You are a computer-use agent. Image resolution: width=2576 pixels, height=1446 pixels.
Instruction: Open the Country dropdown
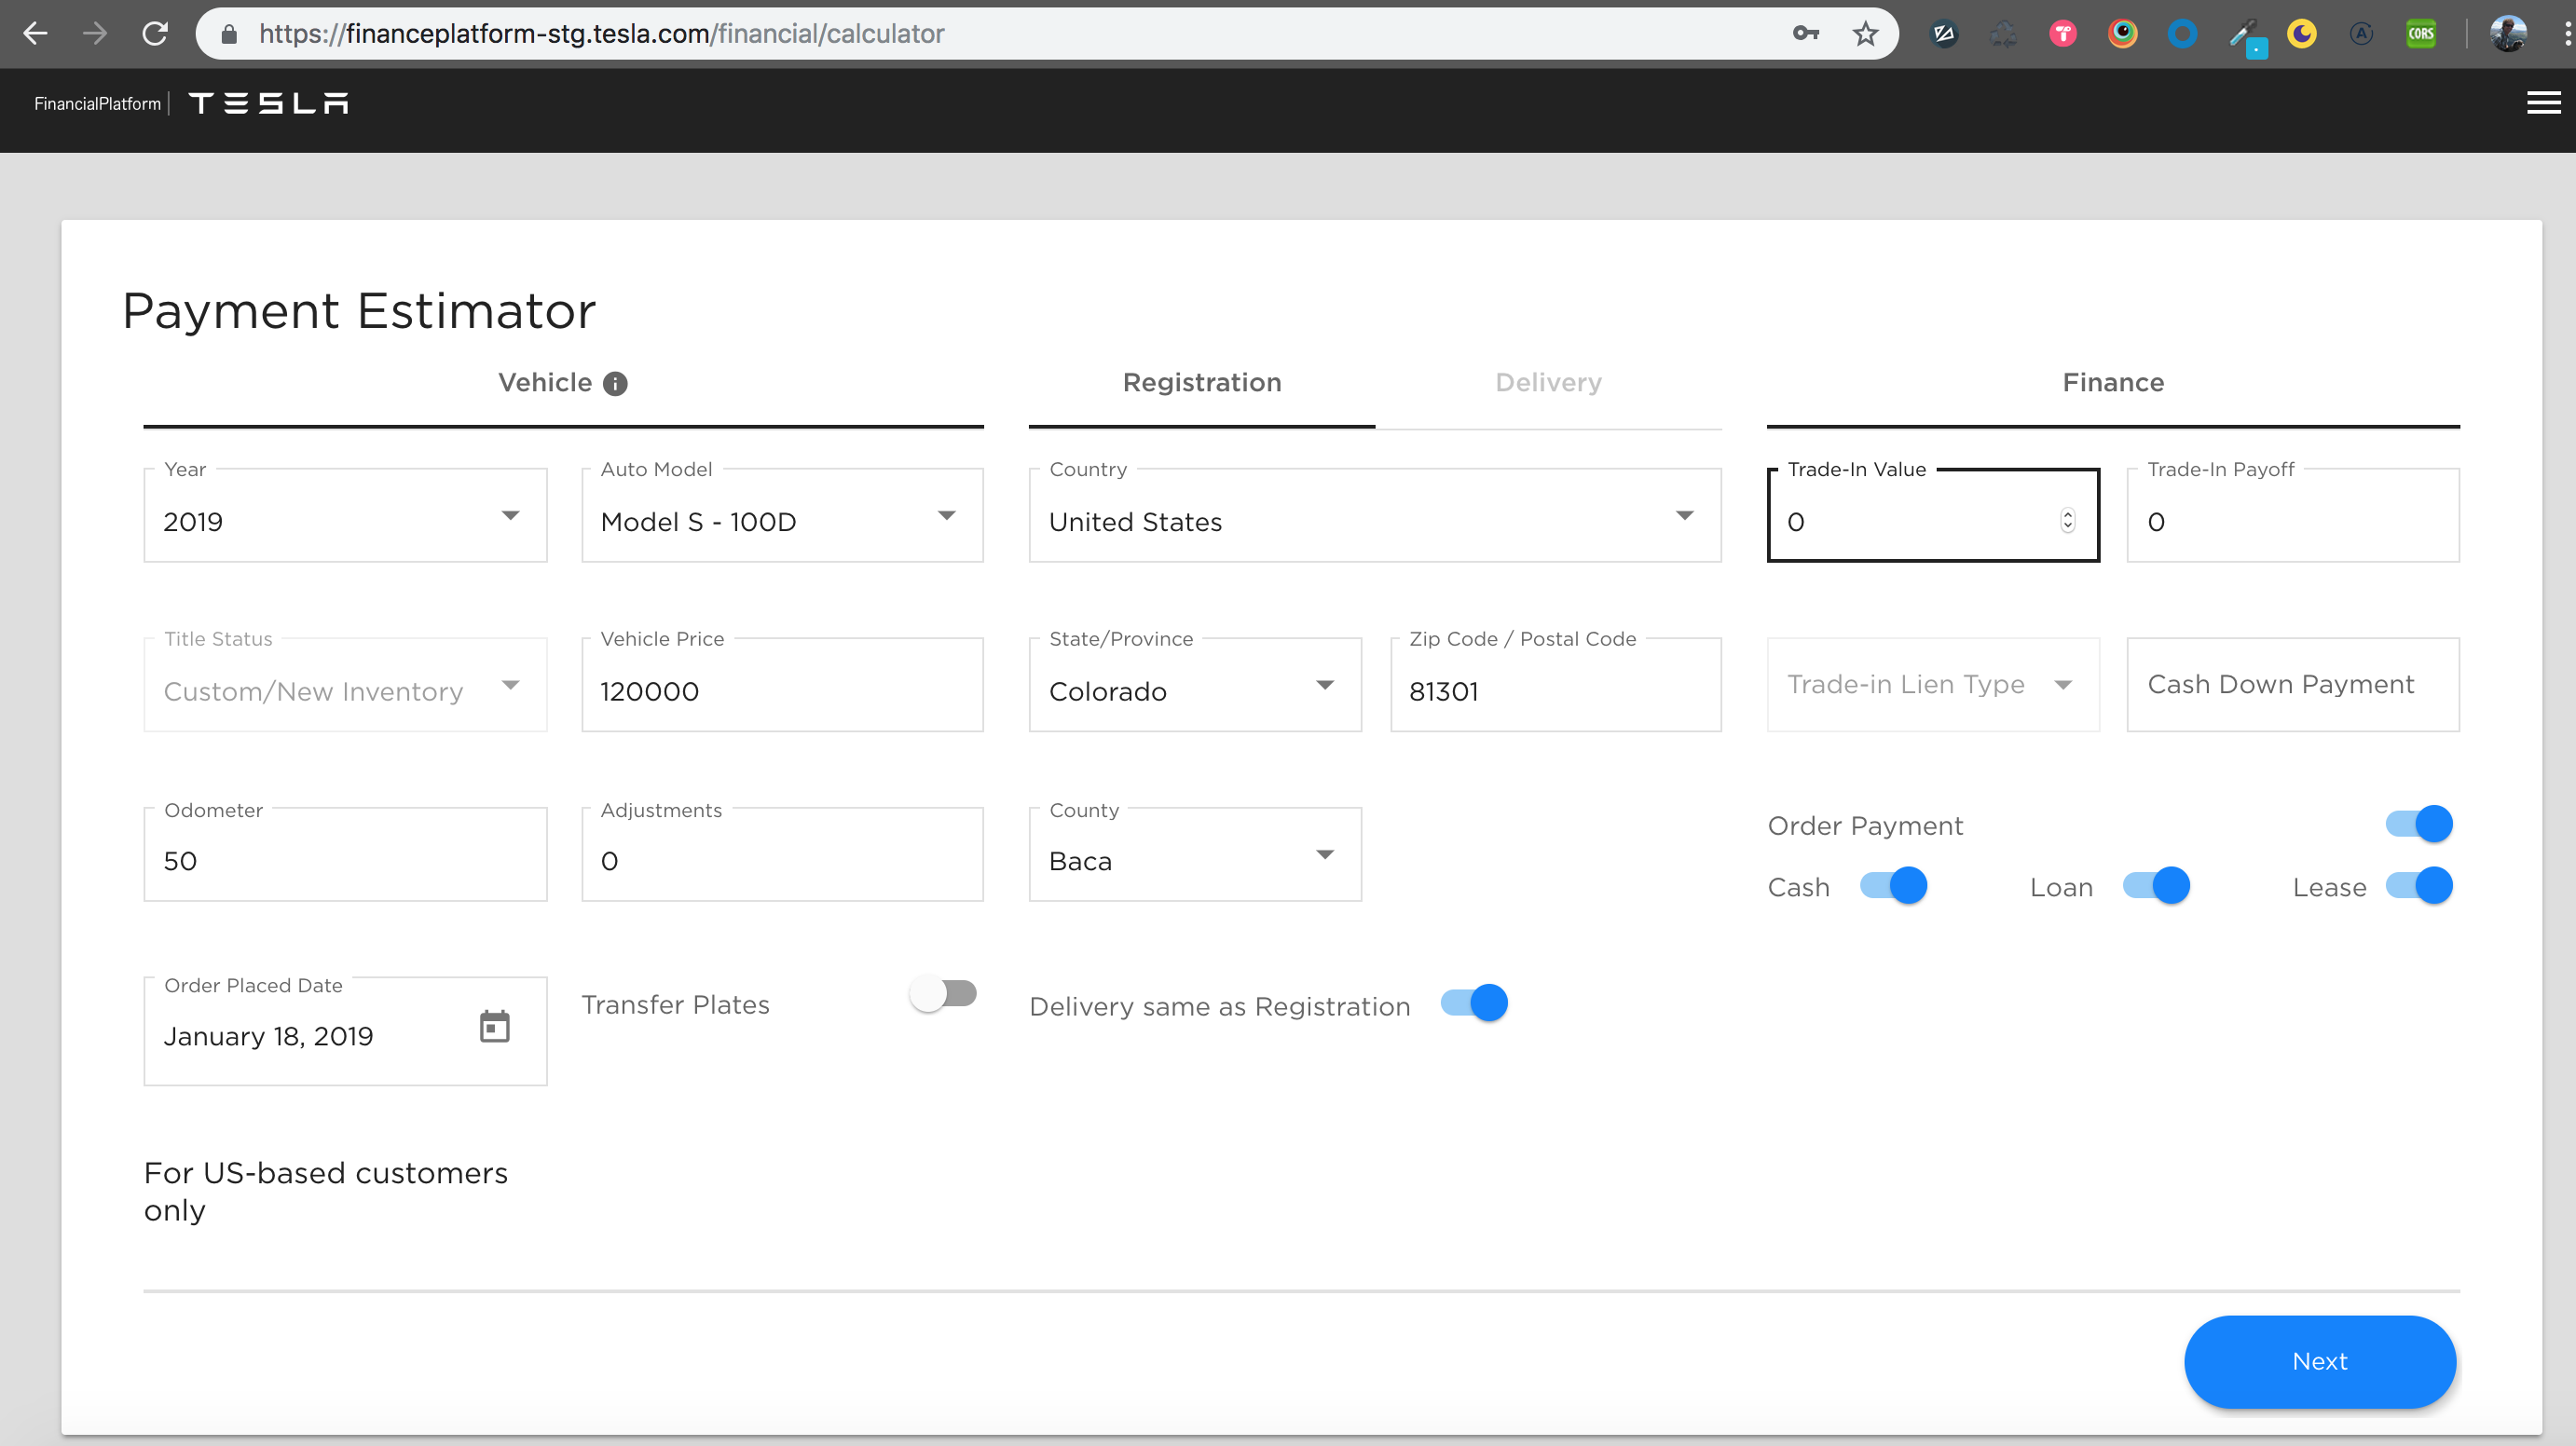1375,516
